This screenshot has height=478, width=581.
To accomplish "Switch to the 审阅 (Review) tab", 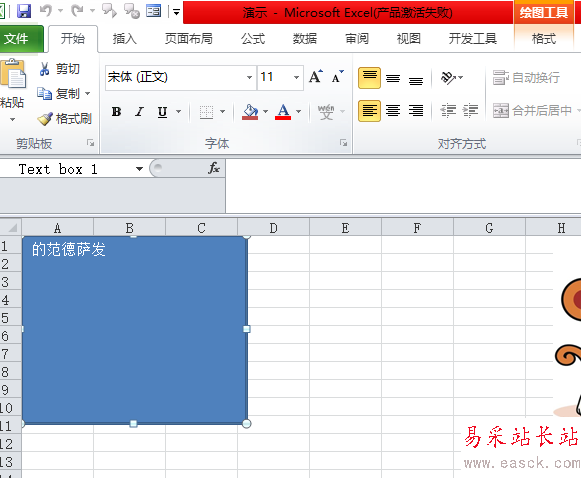I will pos(357,39).
